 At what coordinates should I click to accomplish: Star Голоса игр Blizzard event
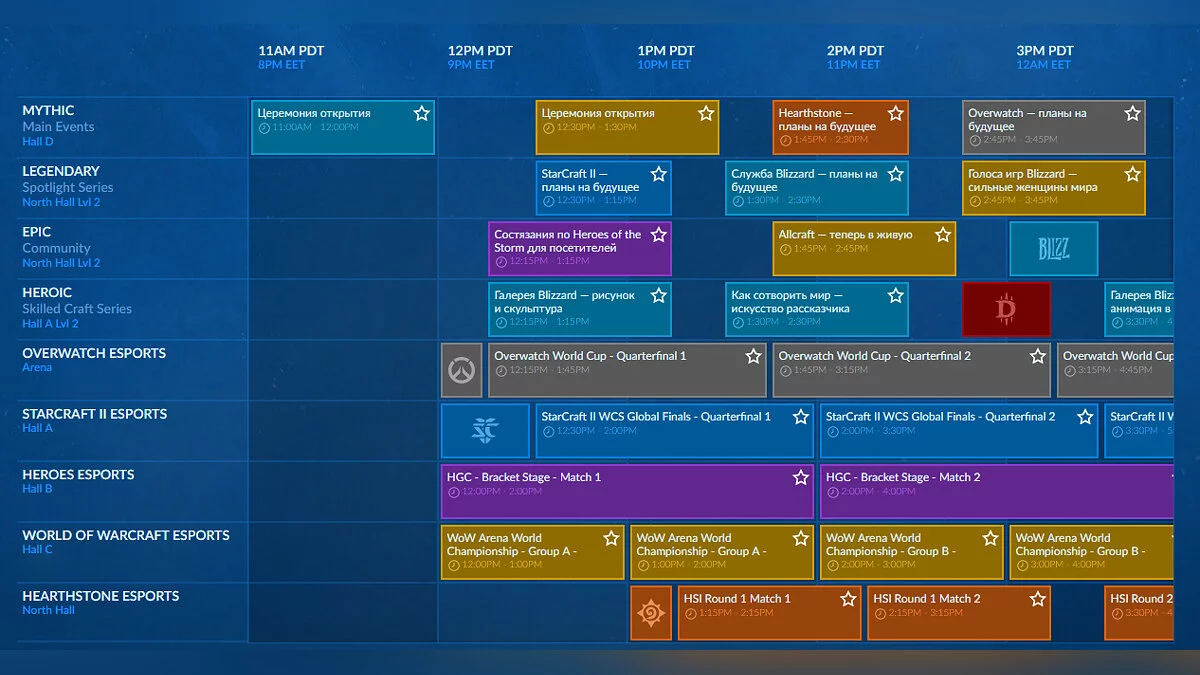pos(1132,174)
